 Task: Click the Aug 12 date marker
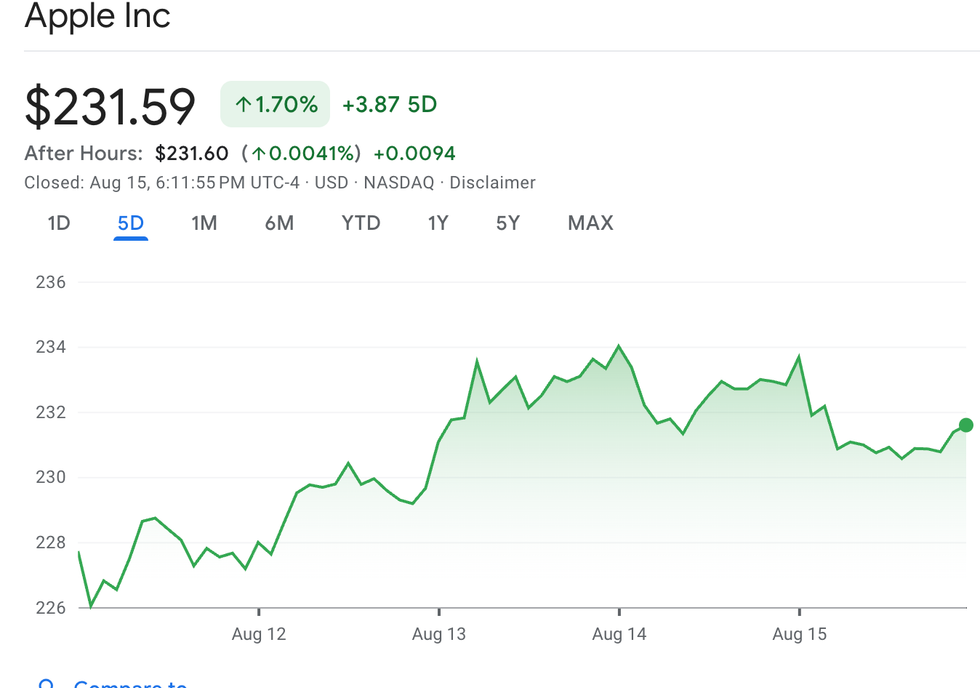coord(259,634)
